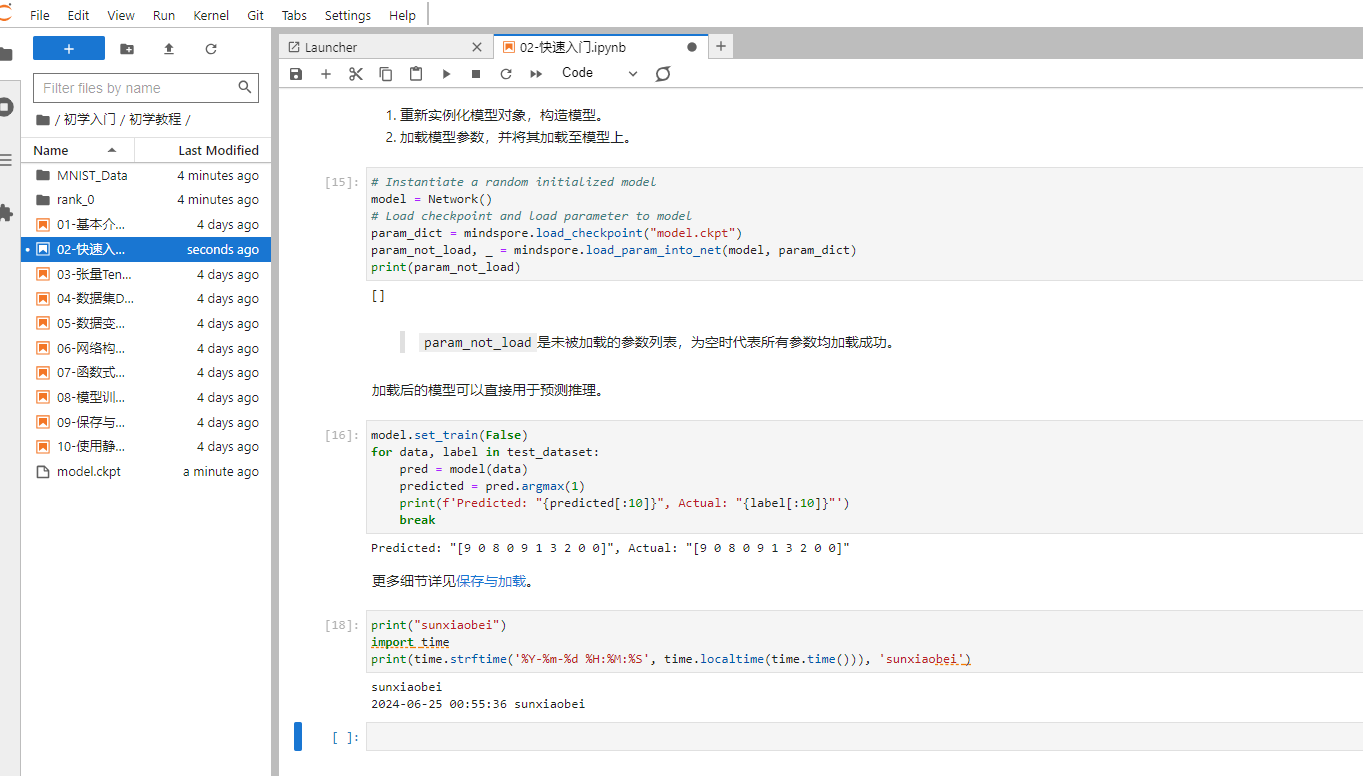Select the 10-使用静... notebook file

146,447
